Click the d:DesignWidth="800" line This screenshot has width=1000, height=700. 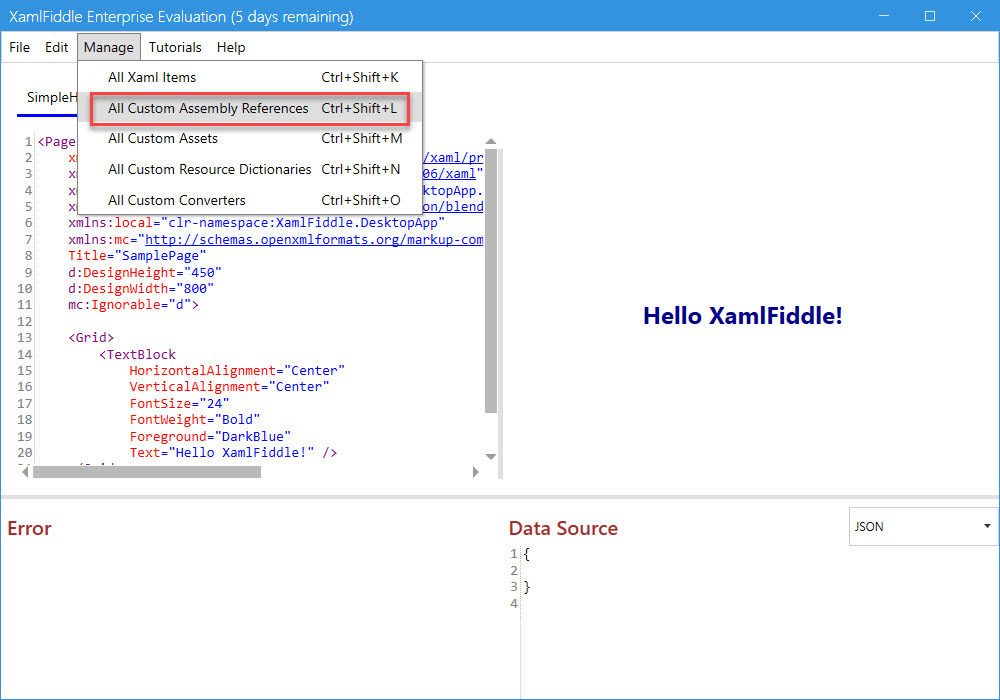(x=141, y=289)
